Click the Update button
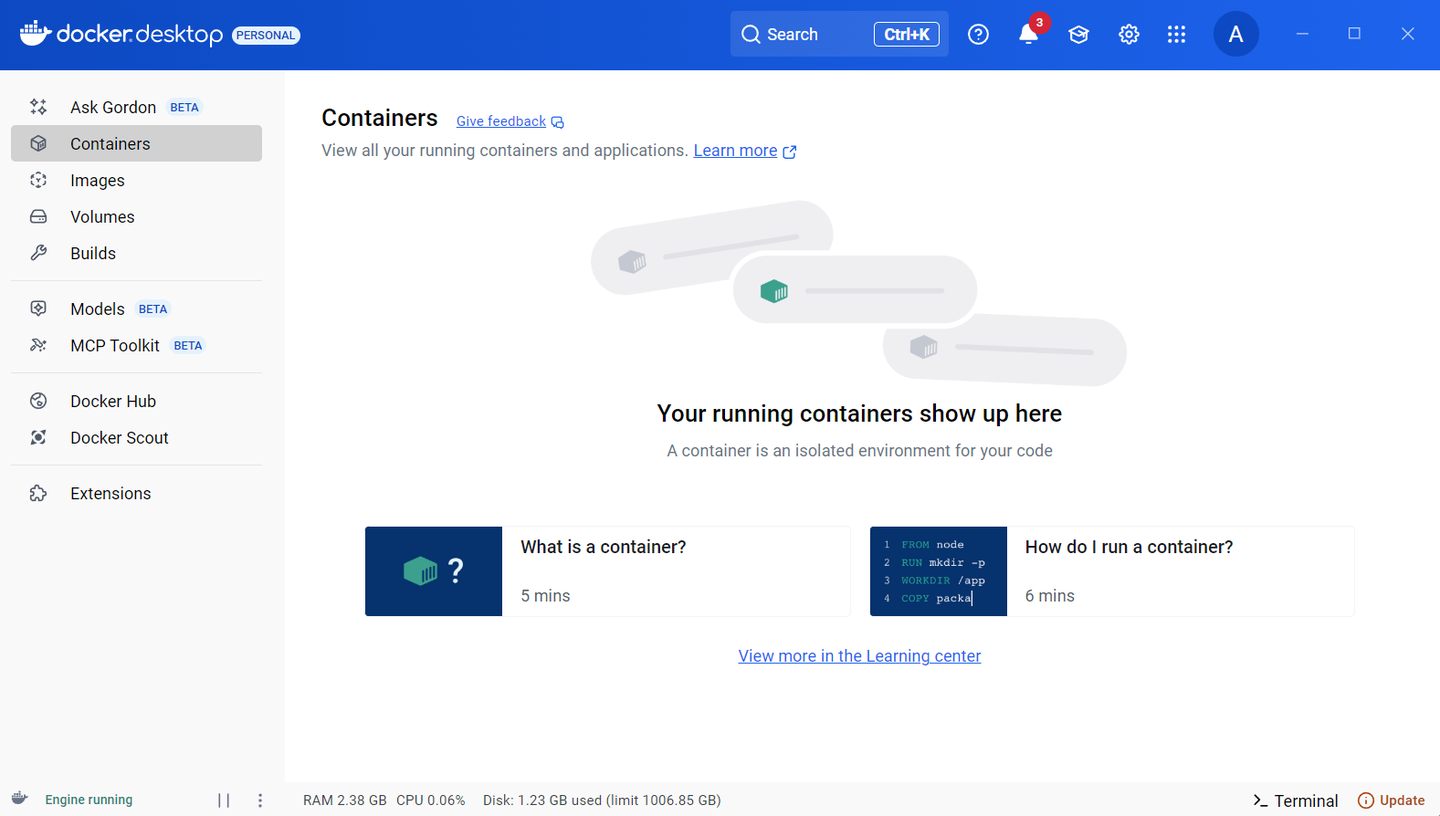The height and width of the screenshot is (816, 1440). click(1391, 800)
